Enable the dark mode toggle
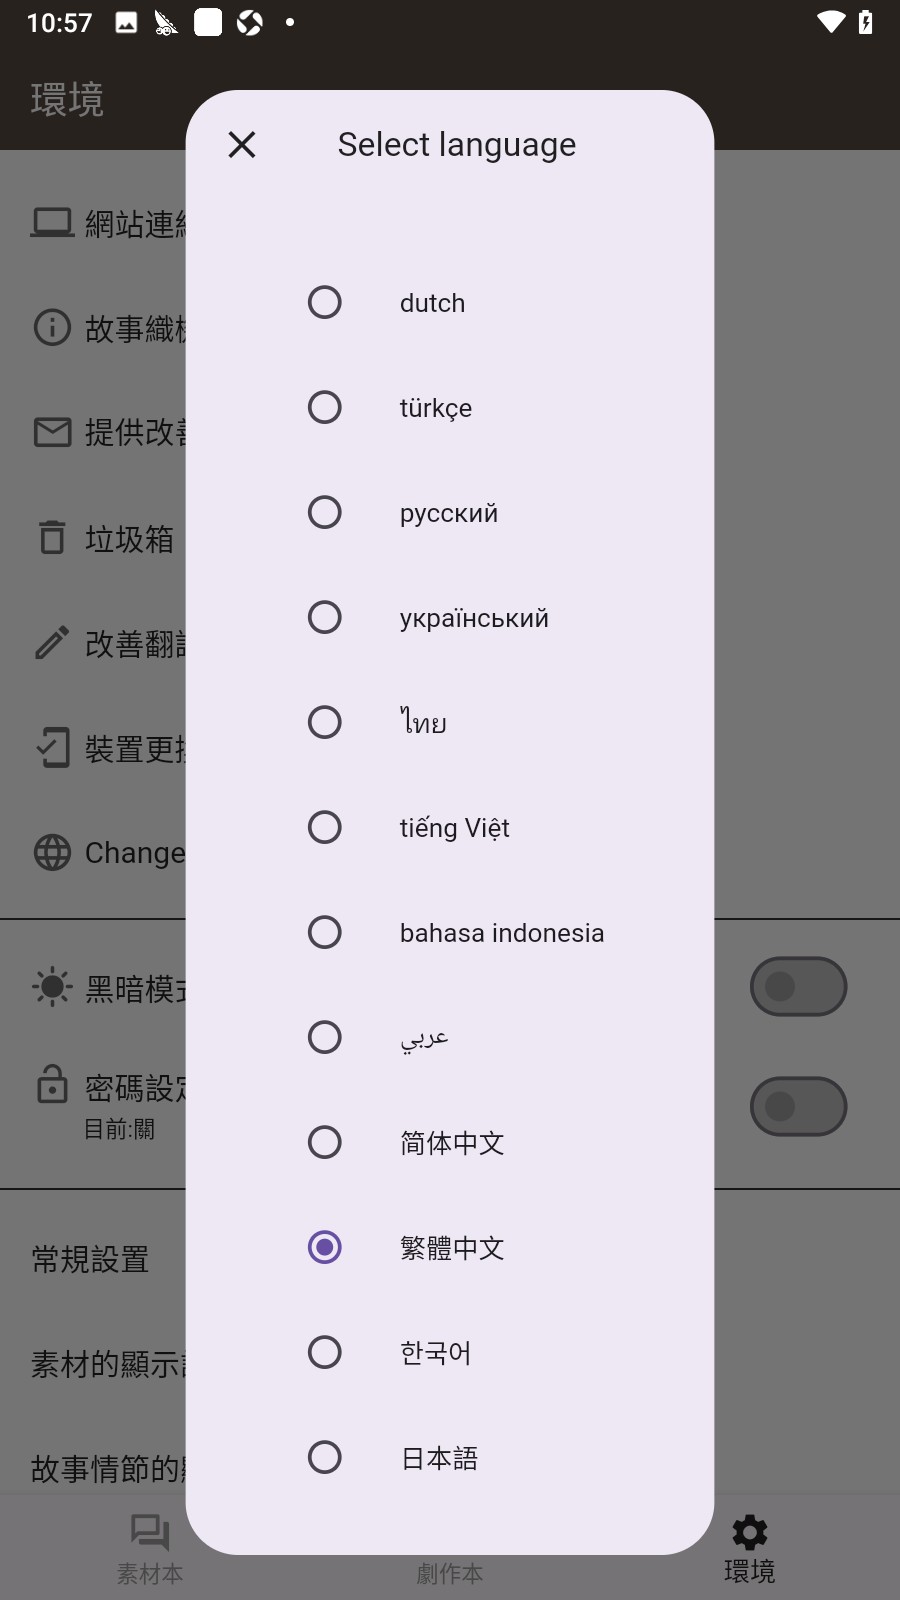 (x=798, y=986)
